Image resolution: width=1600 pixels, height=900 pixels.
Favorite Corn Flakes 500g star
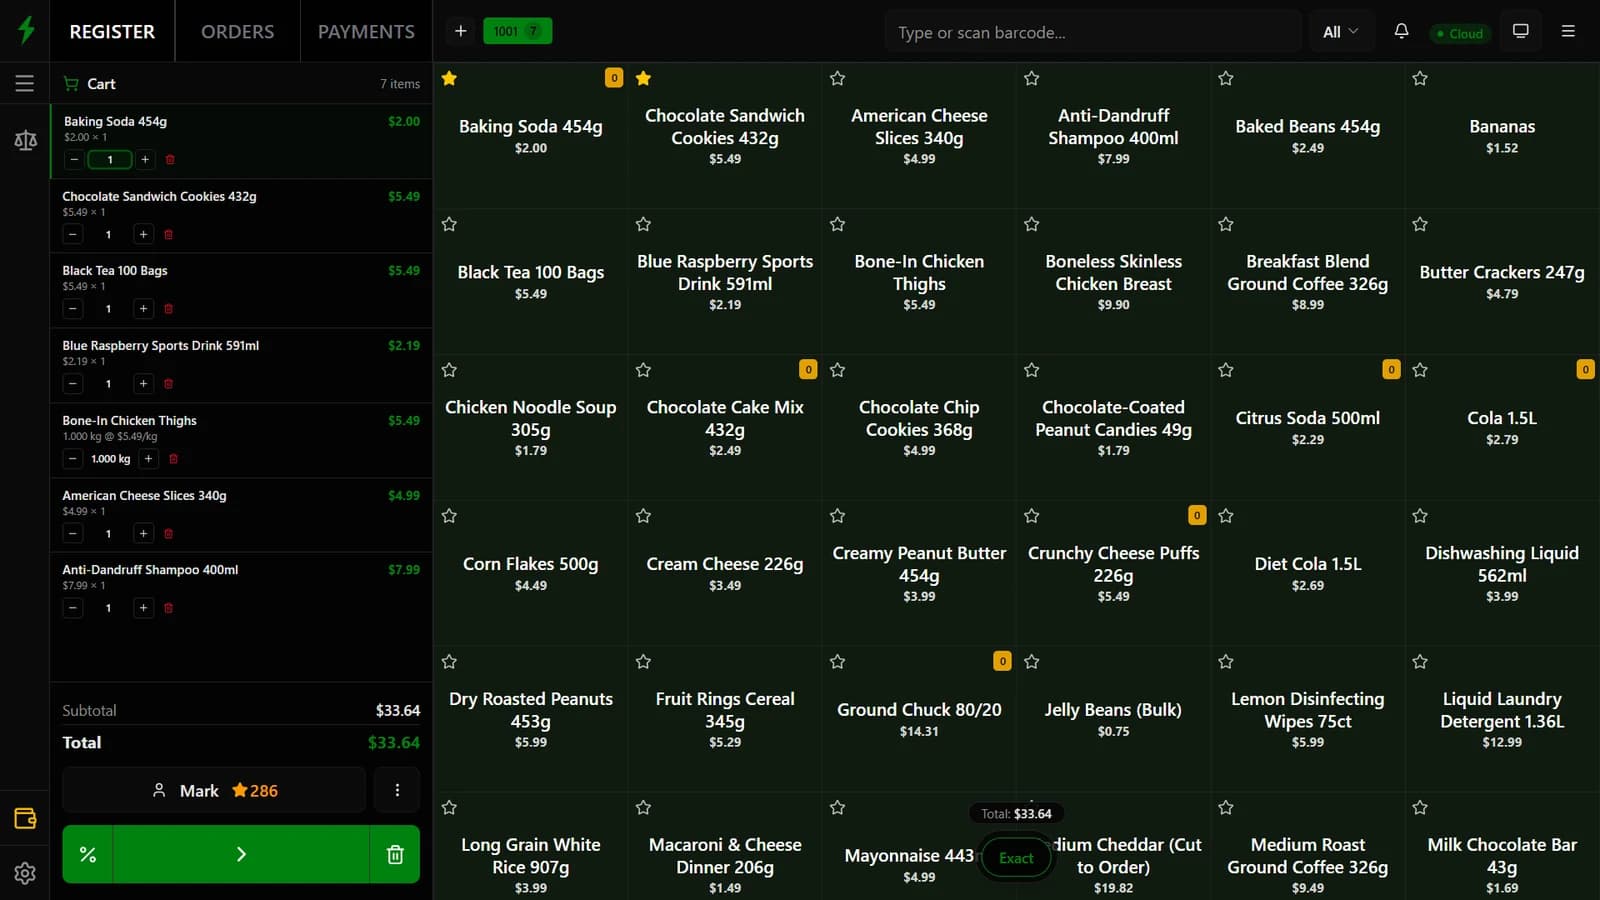(x=449, y=516)
